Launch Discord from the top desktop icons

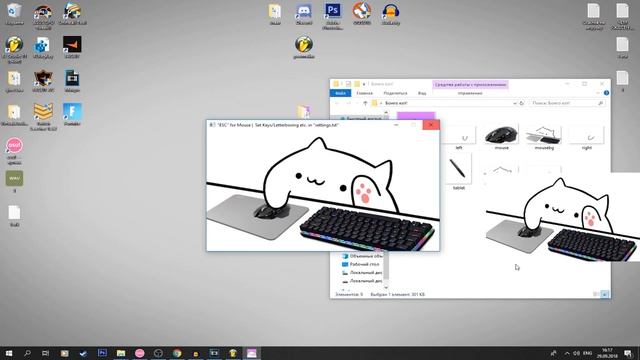pos(304,14)
